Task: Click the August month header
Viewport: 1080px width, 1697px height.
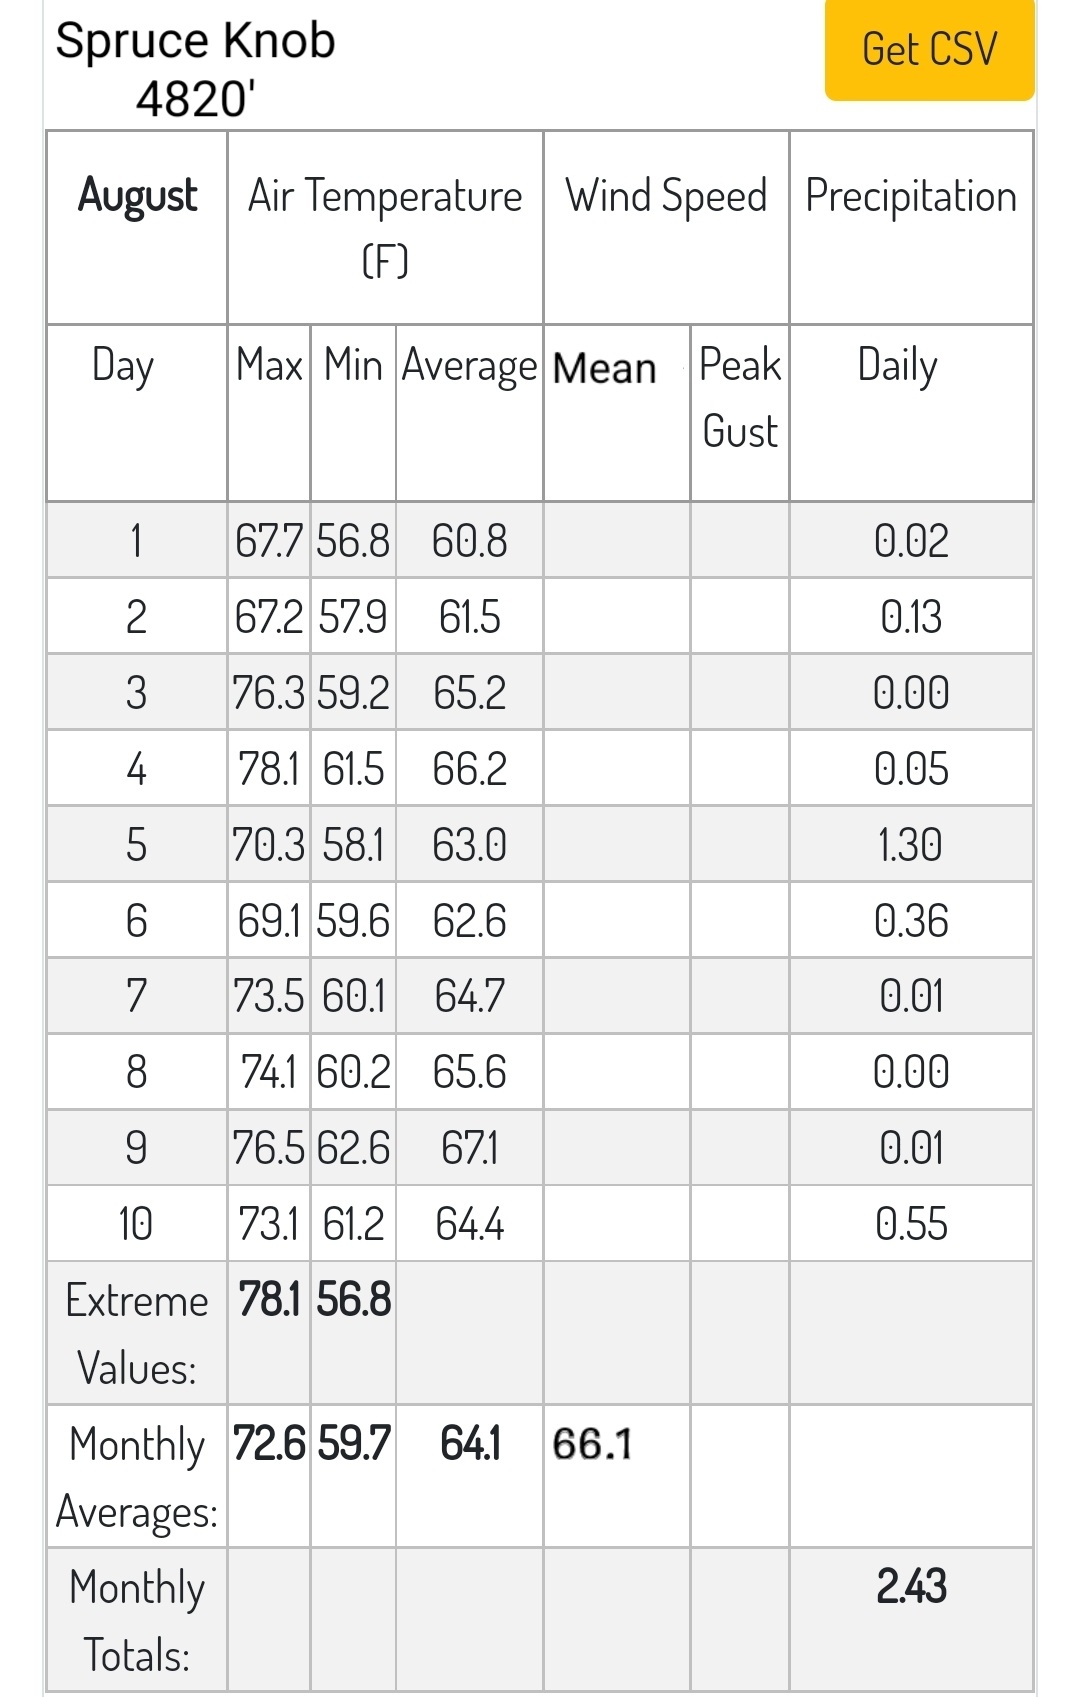Action: coord(137,196)
